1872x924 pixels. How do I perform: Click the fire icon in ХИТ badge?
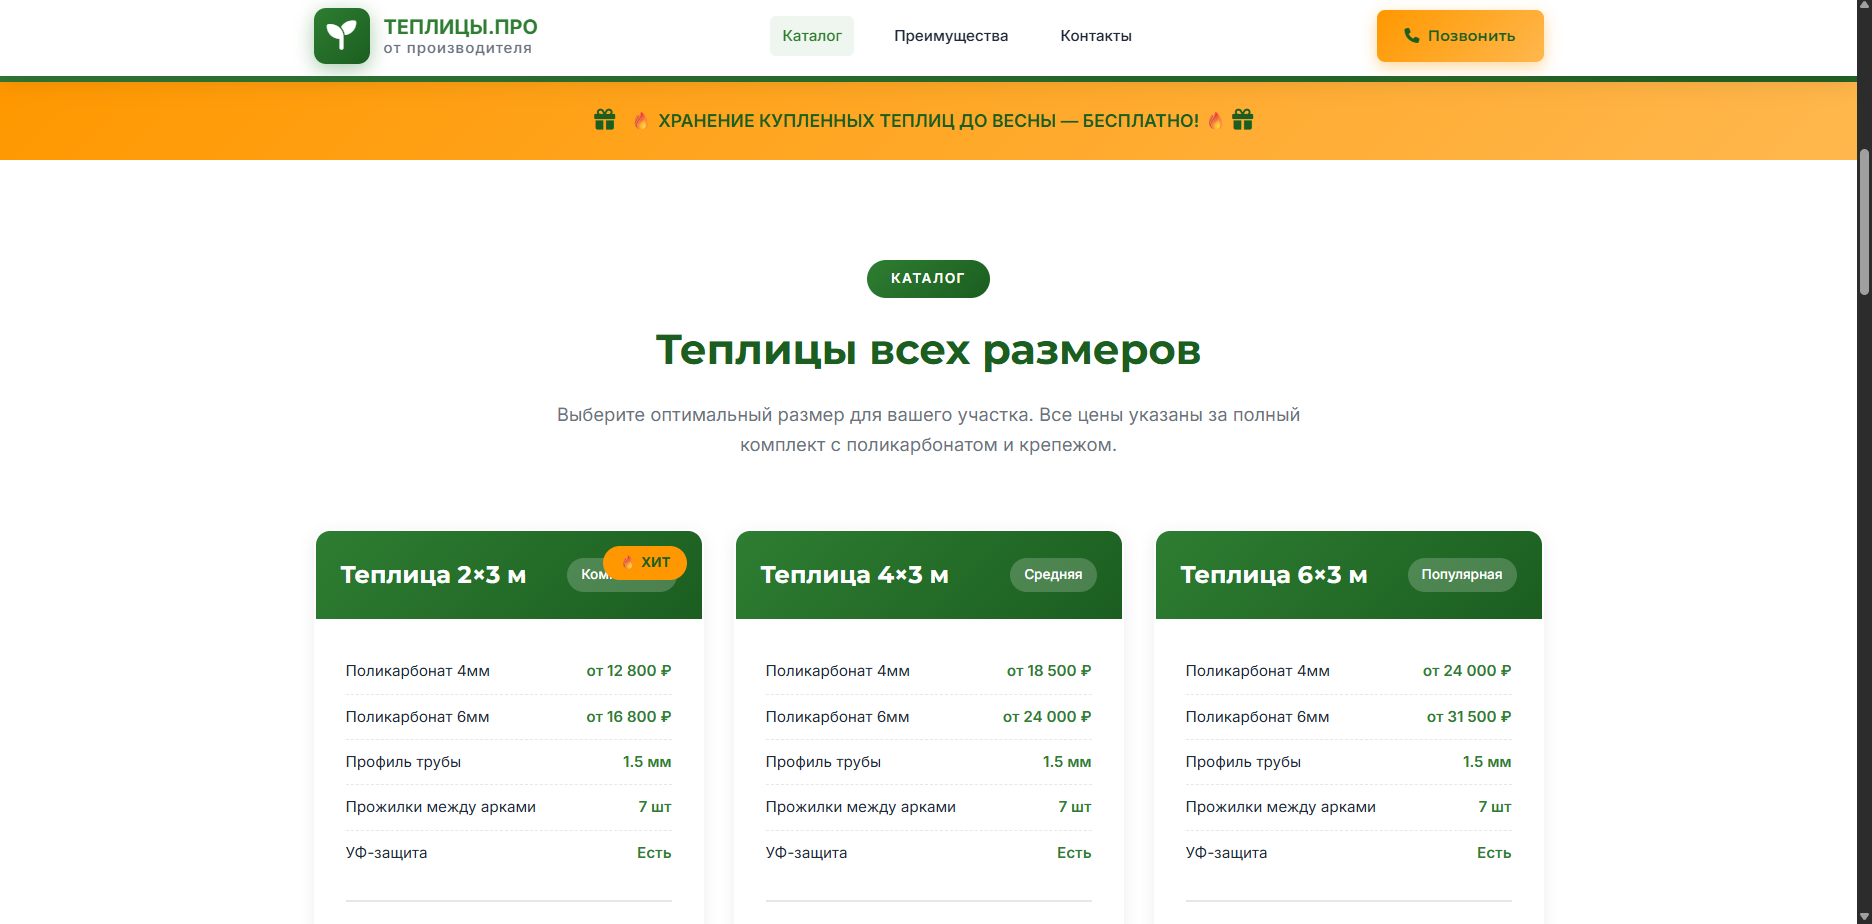pyautogui.click(x=628, y=562)
